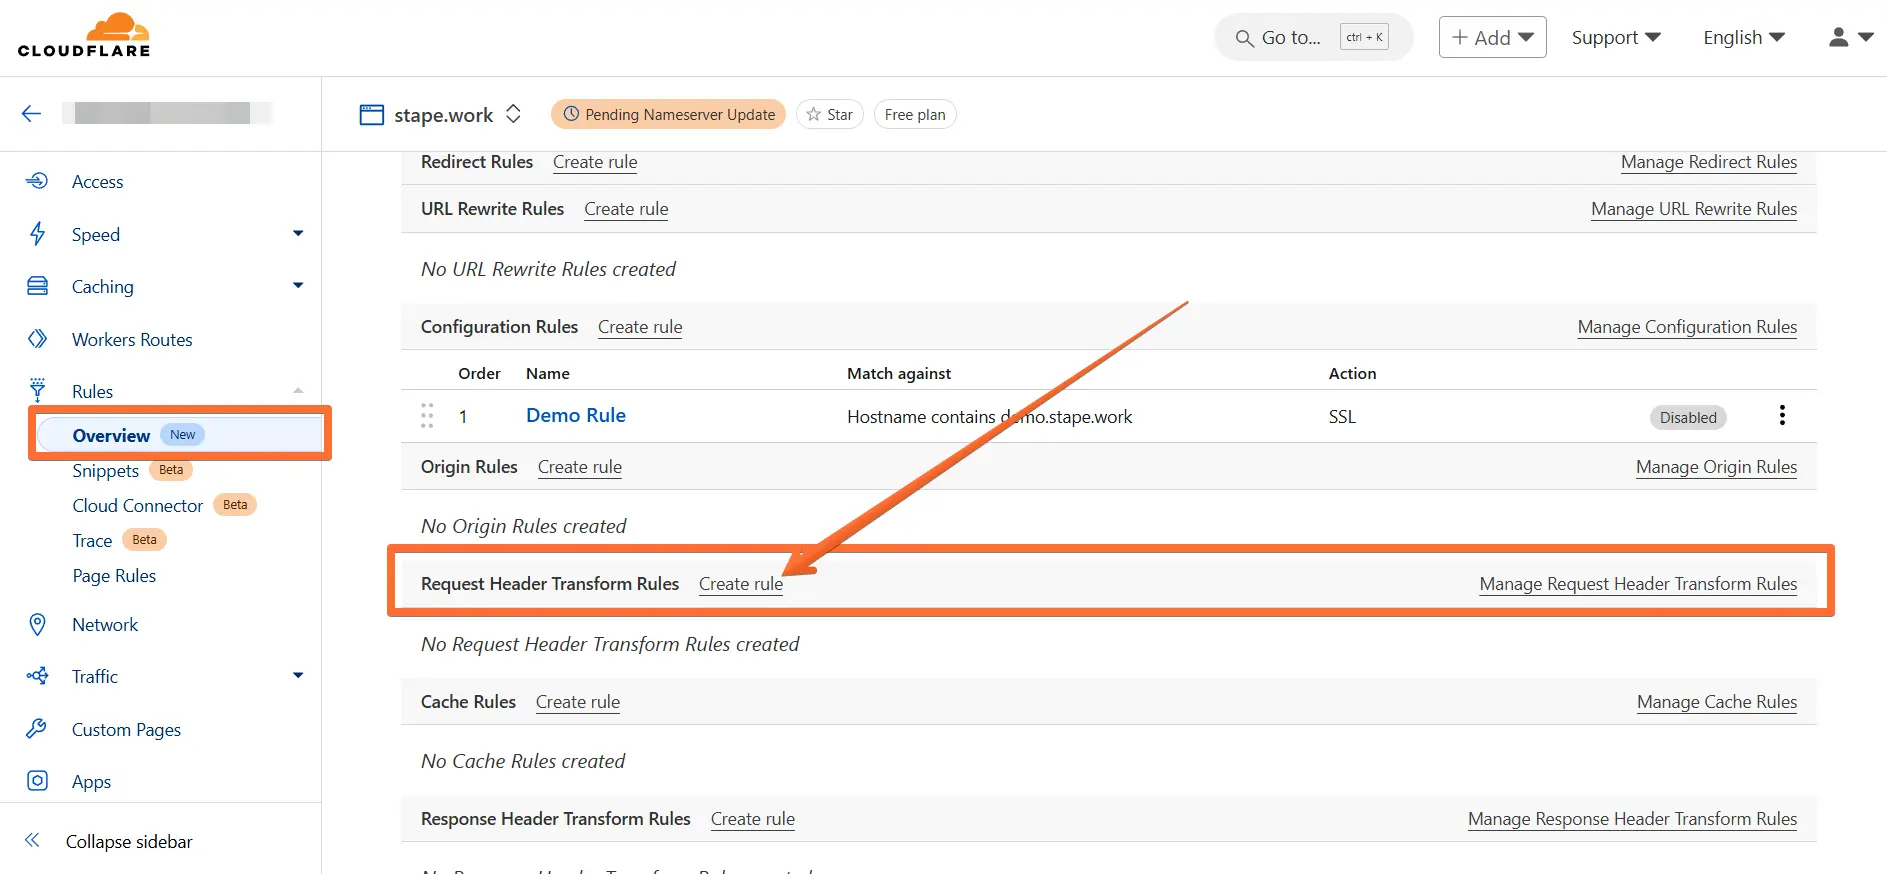
Task: Open the English language dropdown
Action: [1744, 37]
